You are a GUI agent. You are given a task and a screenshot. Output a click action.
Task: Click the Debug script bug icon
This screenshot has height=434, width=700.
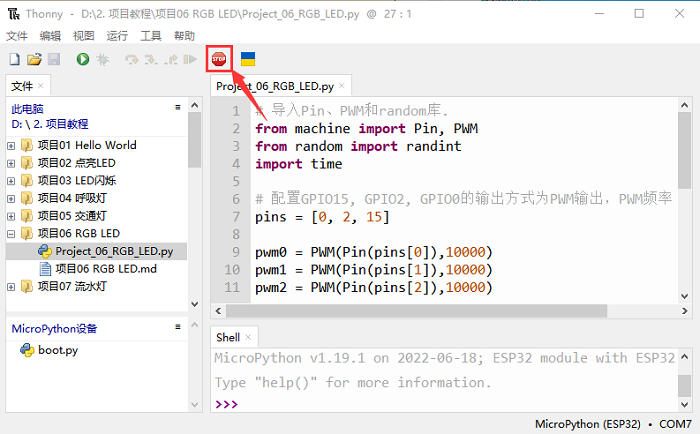coord(102,60)
